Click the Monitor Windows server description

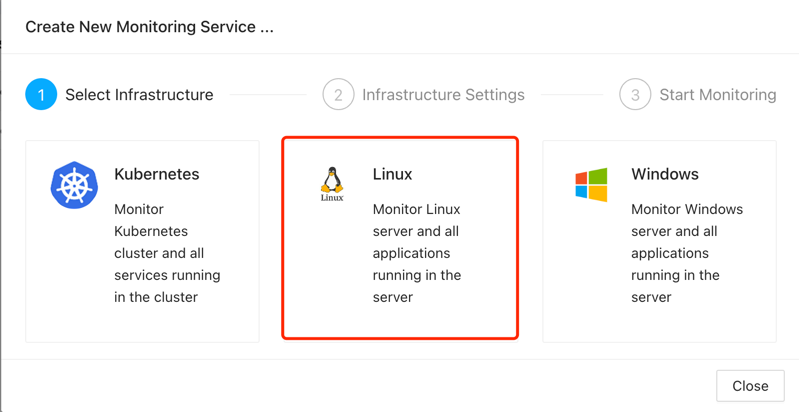pos(687,253)
